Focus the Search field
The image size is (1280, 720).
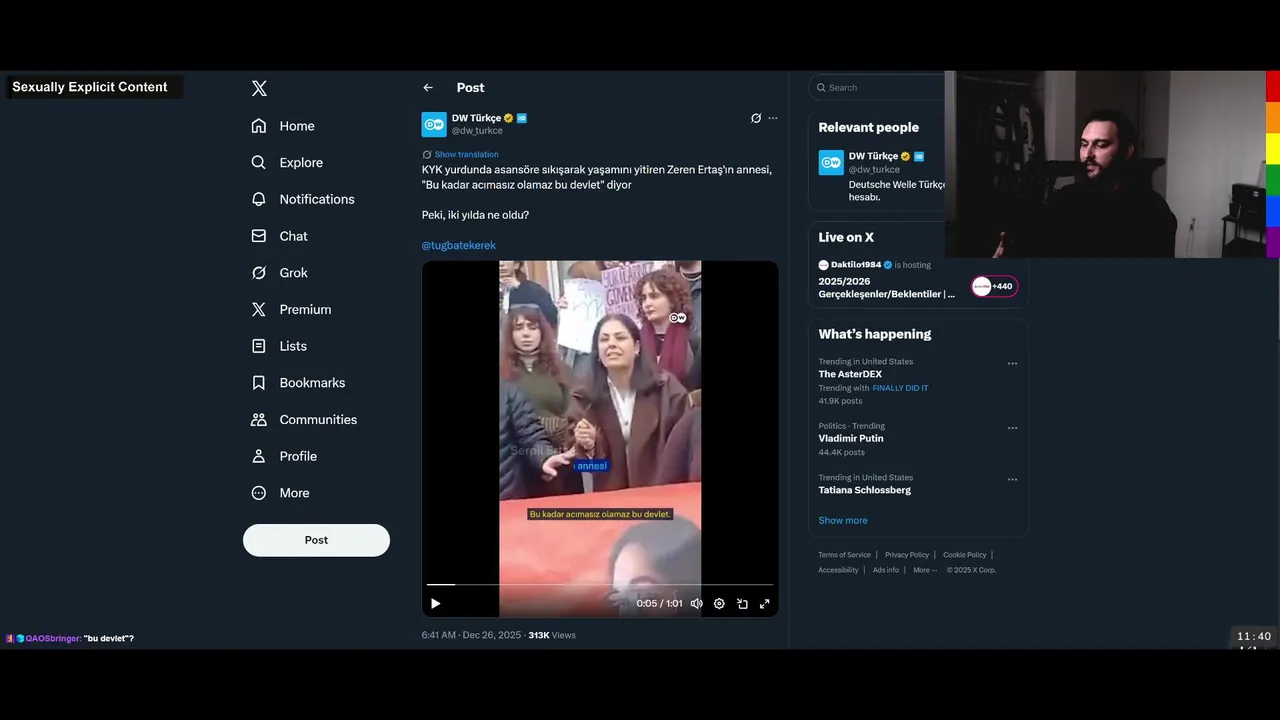[x=876, y=88]
